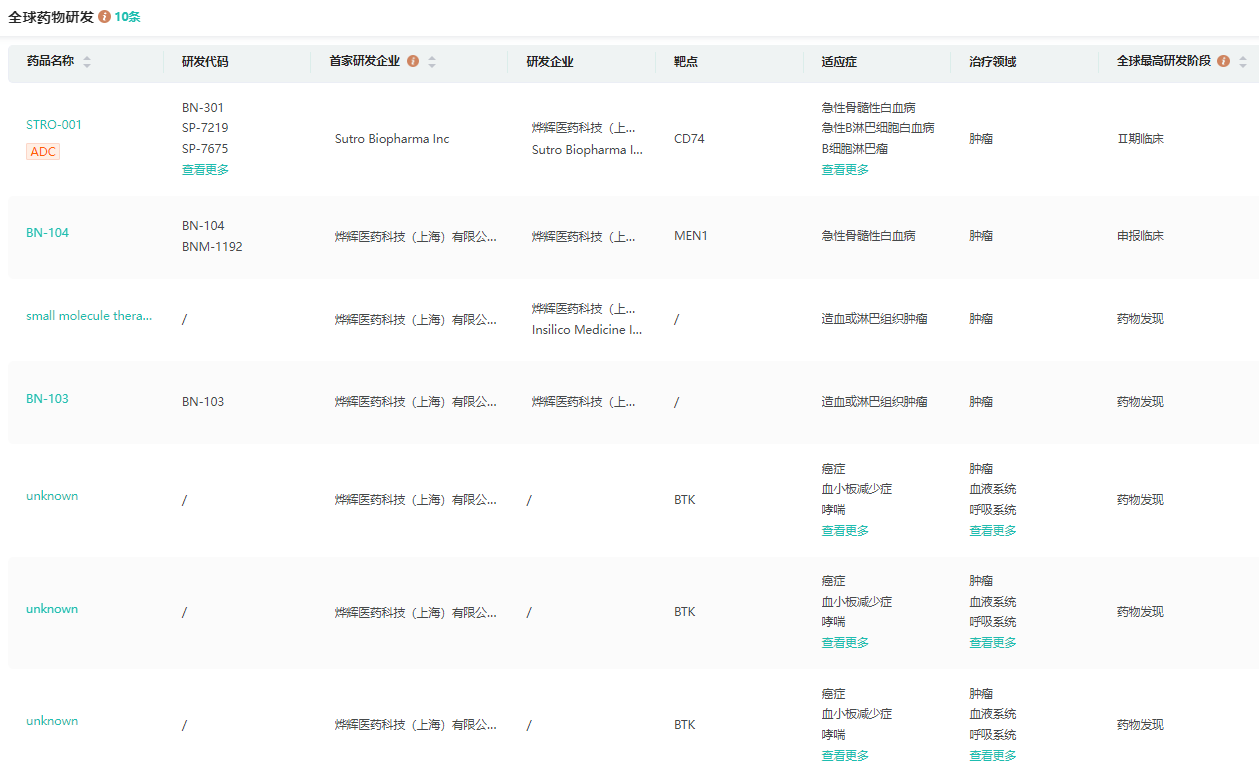Open the STRO-001 drug link
The image size is (1259, 775).
(x=54, y=125)
